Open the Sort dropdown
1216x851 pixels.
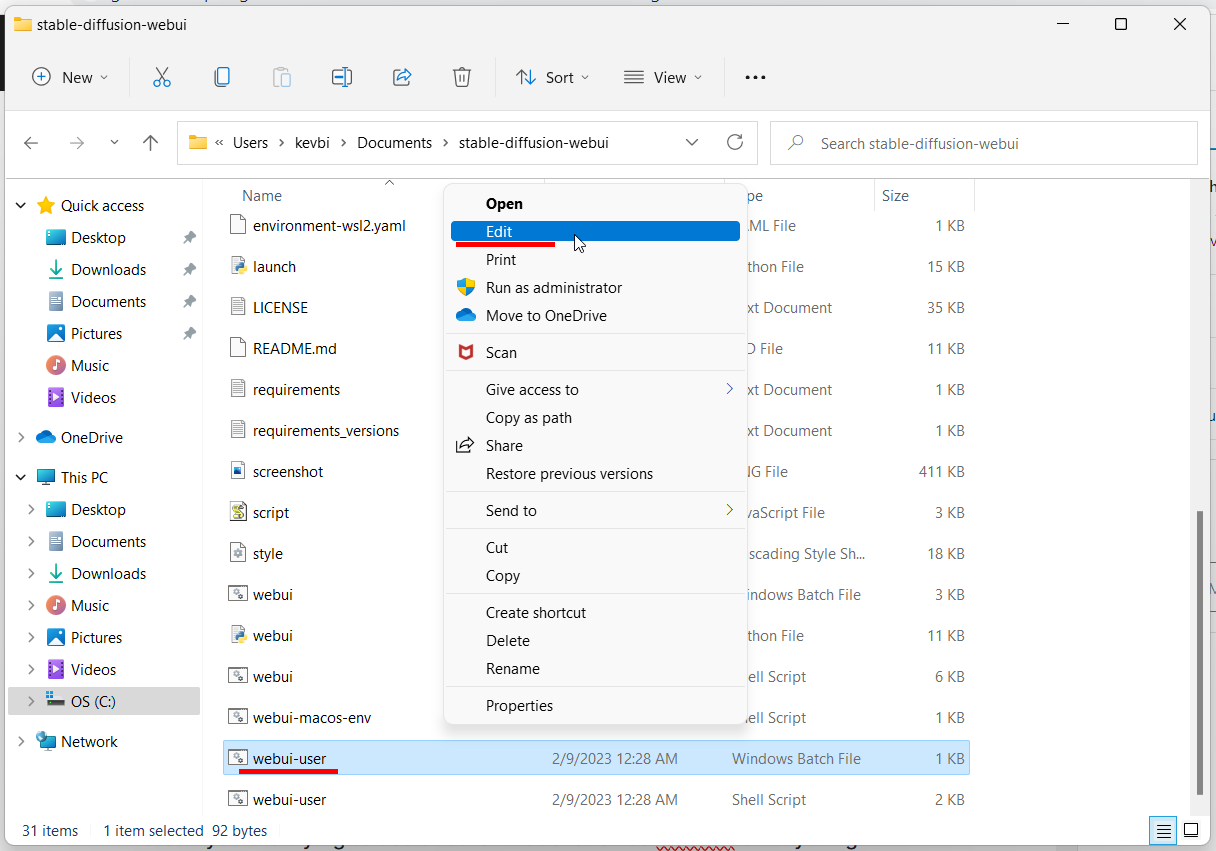click(x=551, y=77)
